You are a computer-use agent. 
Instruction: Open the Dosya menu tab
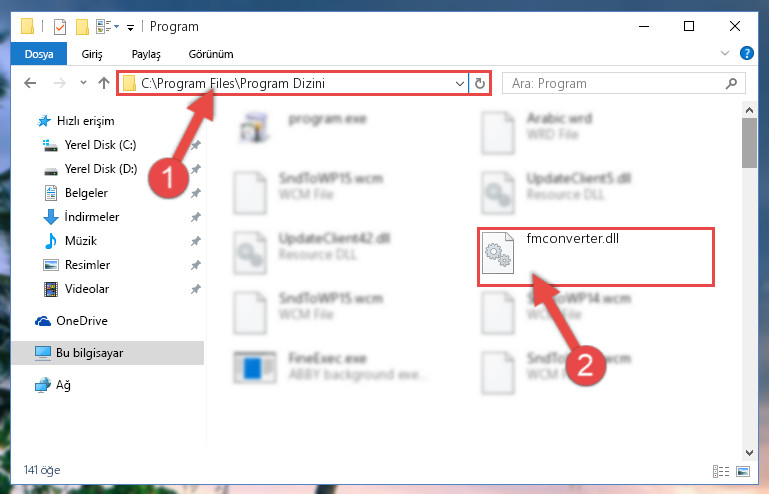[39, 54]
